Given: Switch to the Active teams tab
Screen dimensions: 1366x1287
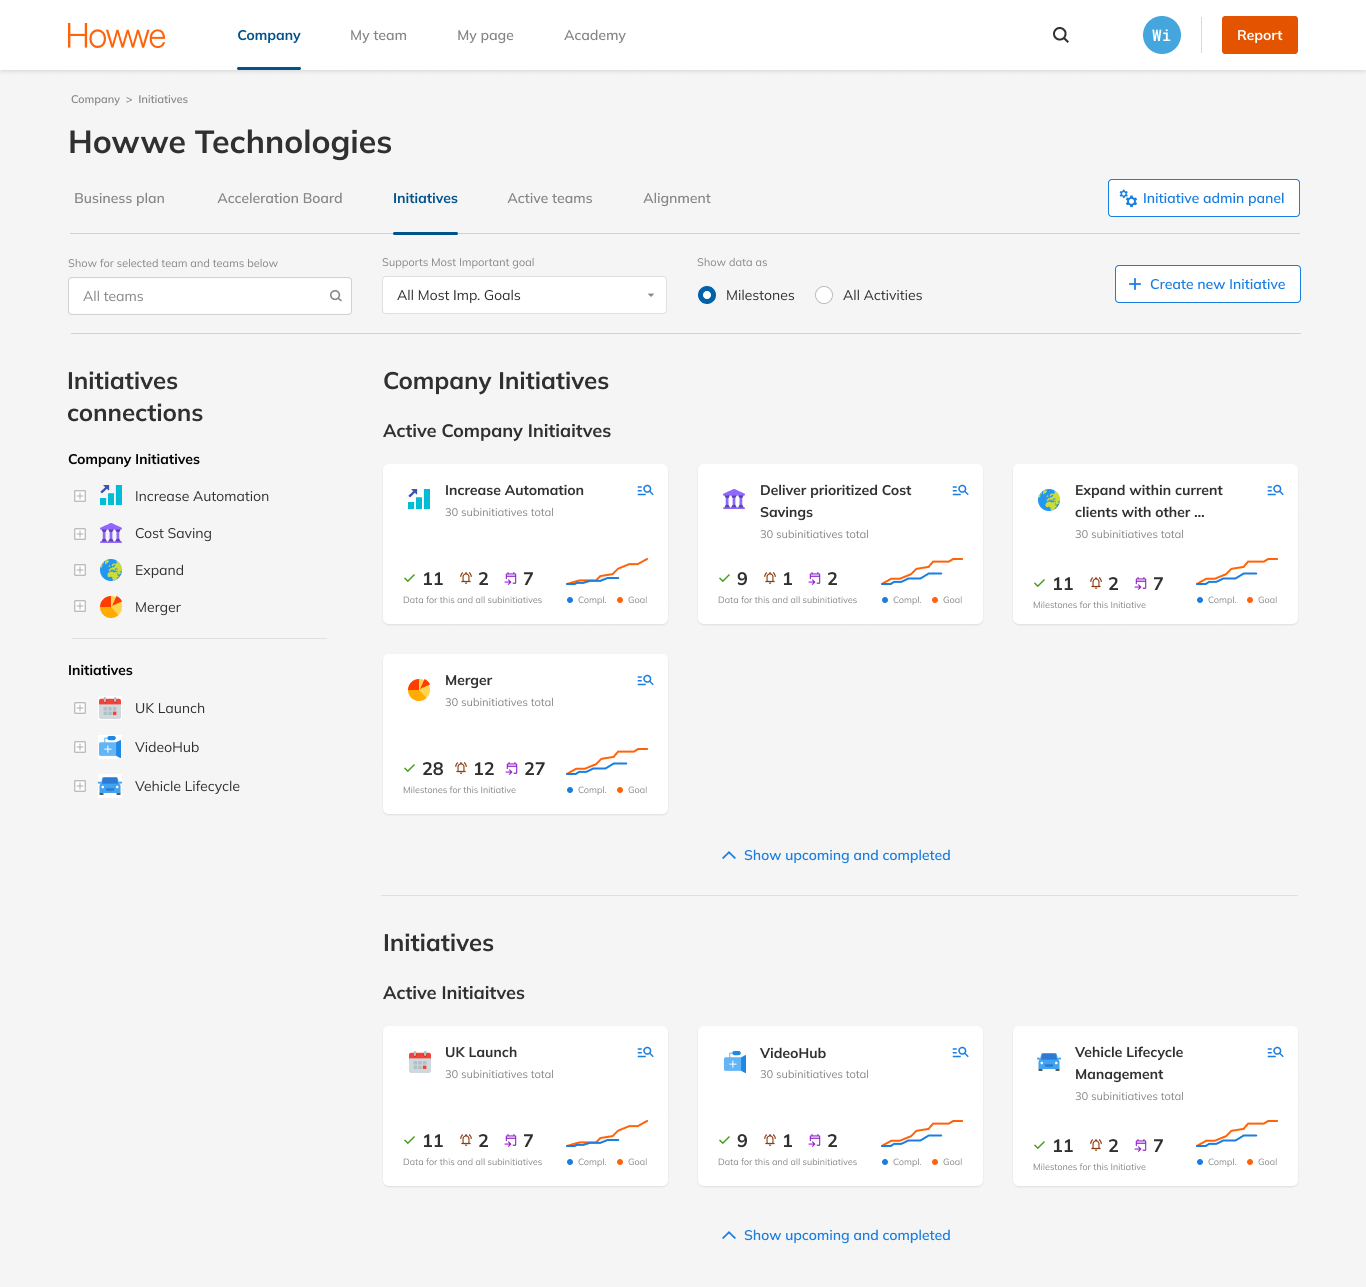Looking at the screenshot, I should 550,198.
